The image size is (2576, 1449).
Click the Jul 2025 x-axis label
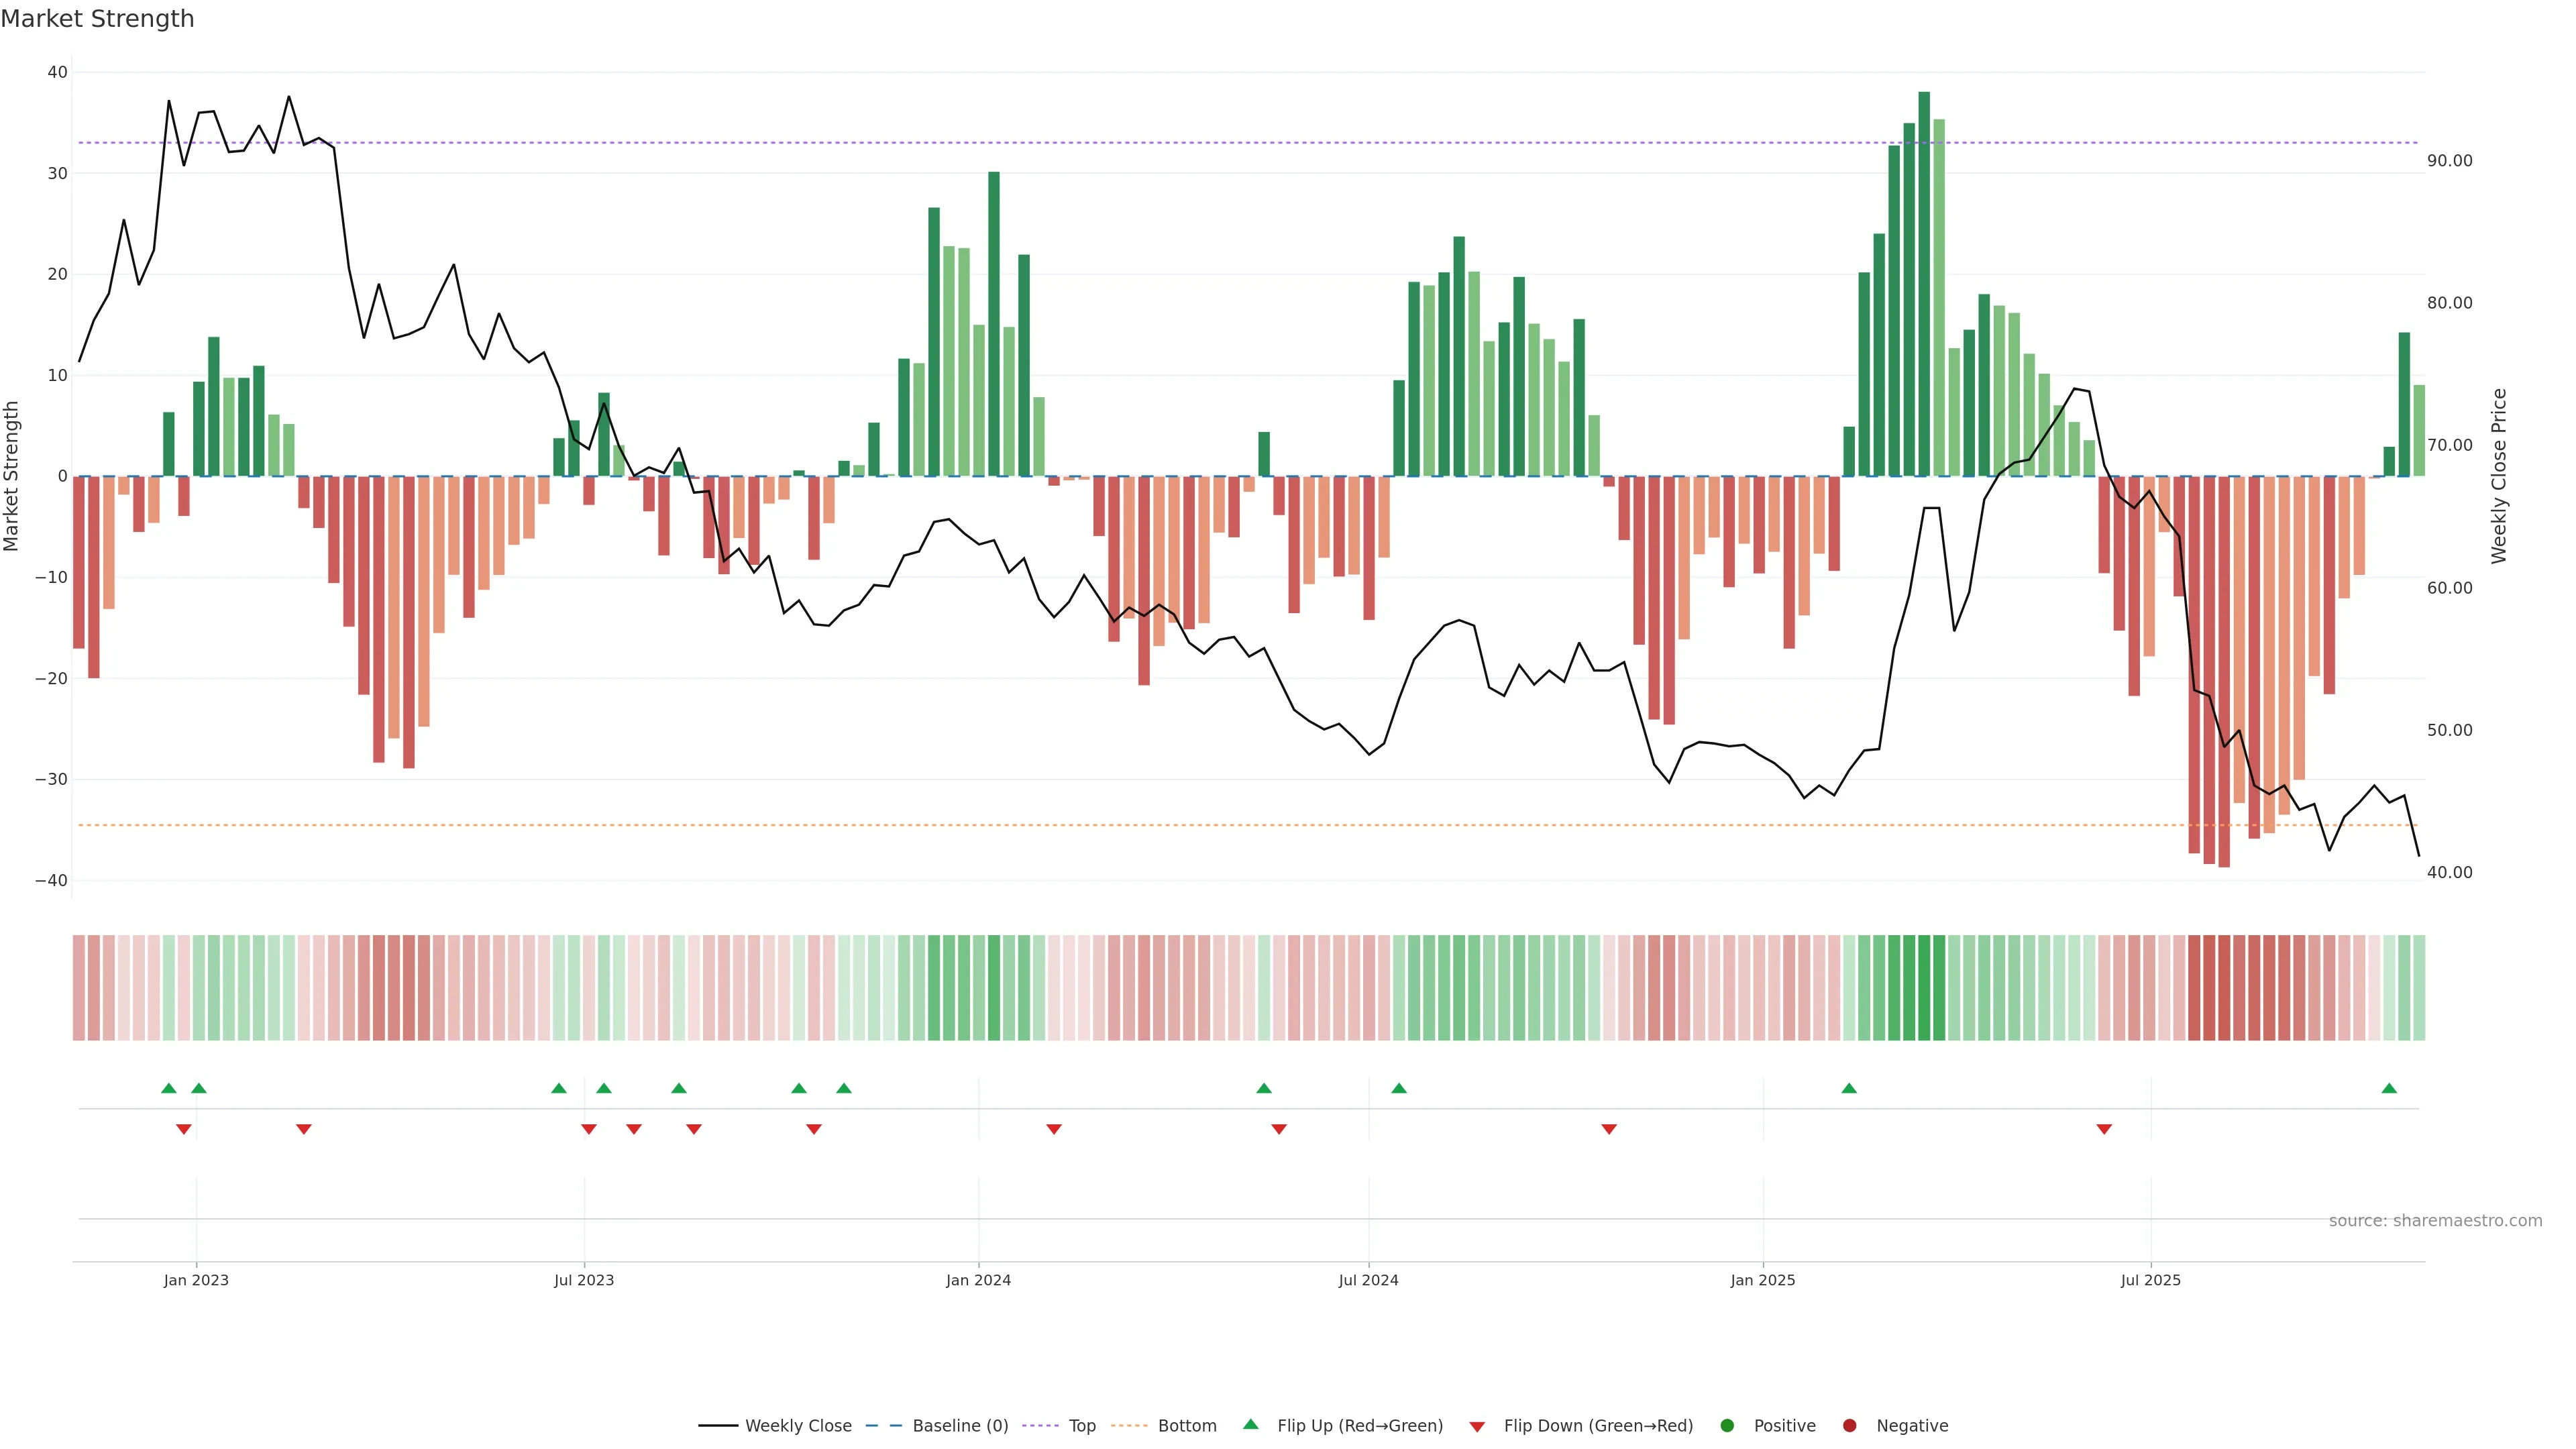(2150, 1280)
